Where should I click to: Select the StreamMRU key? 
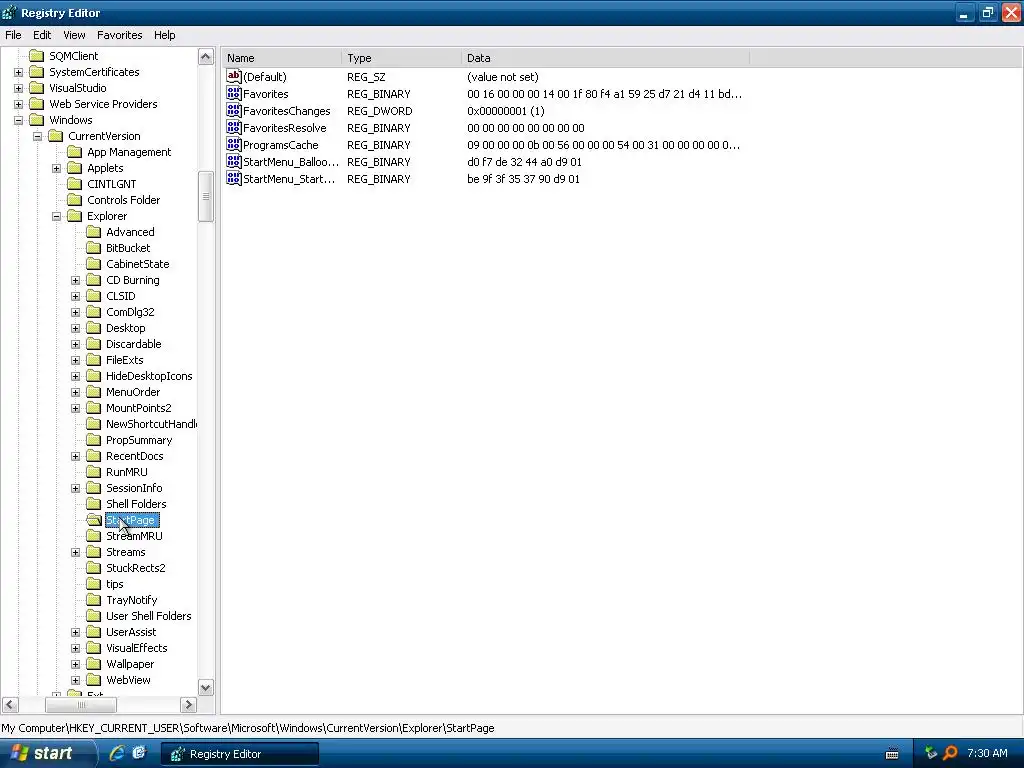[x=134, y=536]
